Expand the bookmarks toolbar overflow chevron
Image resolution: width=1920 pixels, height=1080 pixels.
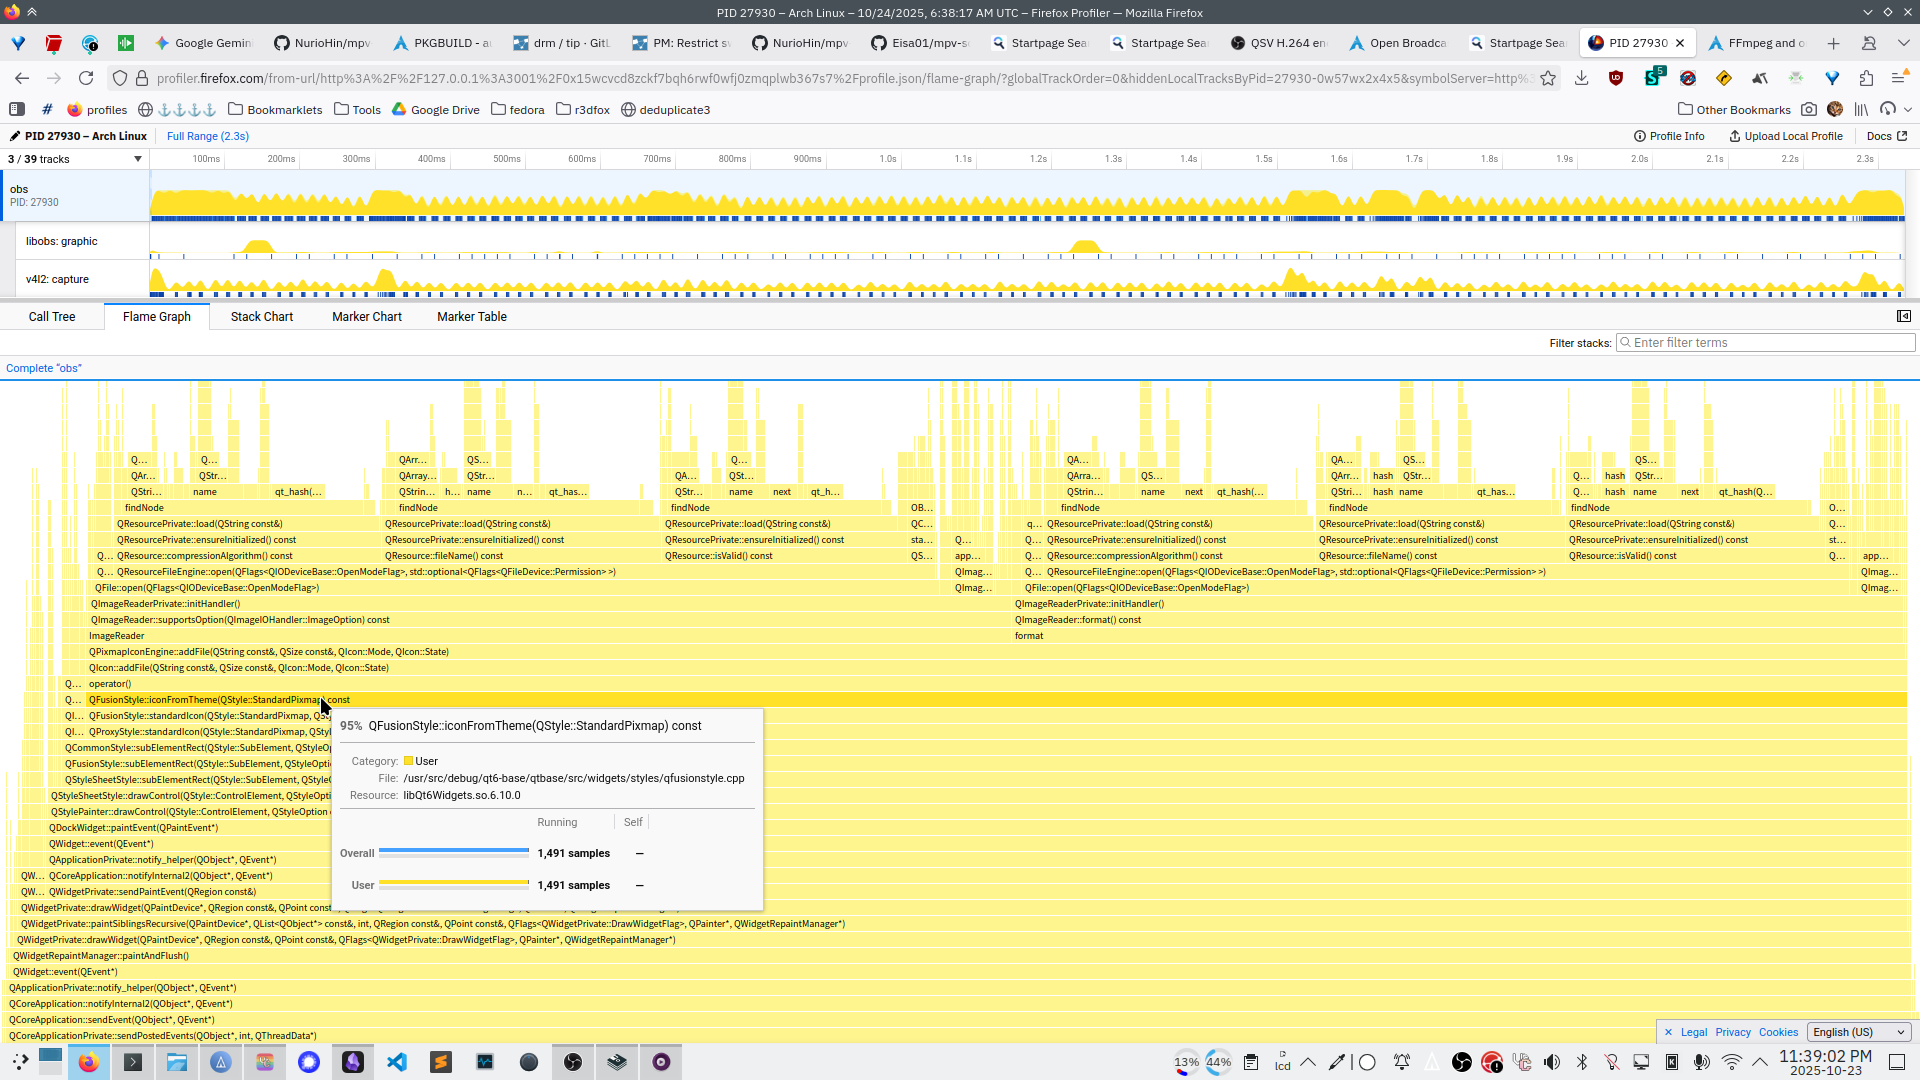coord(1908,110)
